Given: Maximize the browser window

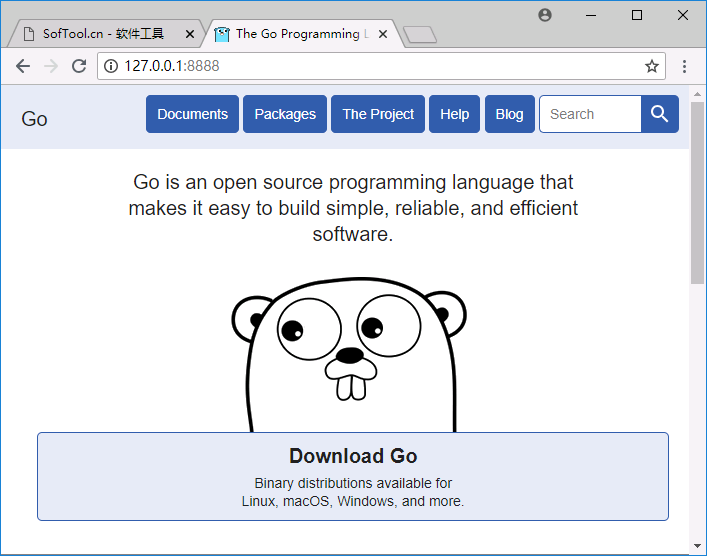Looking at the screenshot, I should pyautogui.click(x=637, y=15).
